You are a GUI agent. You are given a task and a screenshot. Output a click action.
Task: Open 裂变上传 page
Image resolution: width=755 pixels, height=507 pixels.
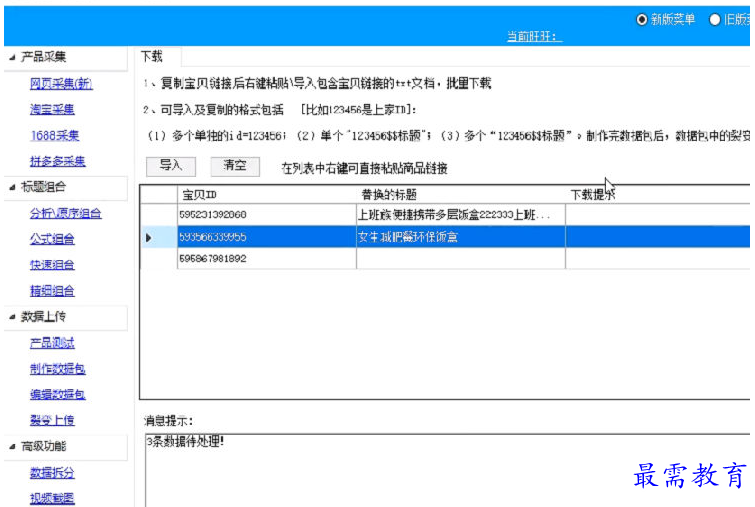[x=52, y=420]
